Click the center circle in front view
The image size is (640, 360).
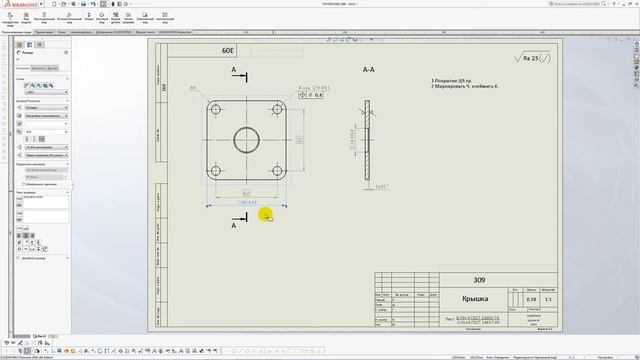tap(247, 140)
